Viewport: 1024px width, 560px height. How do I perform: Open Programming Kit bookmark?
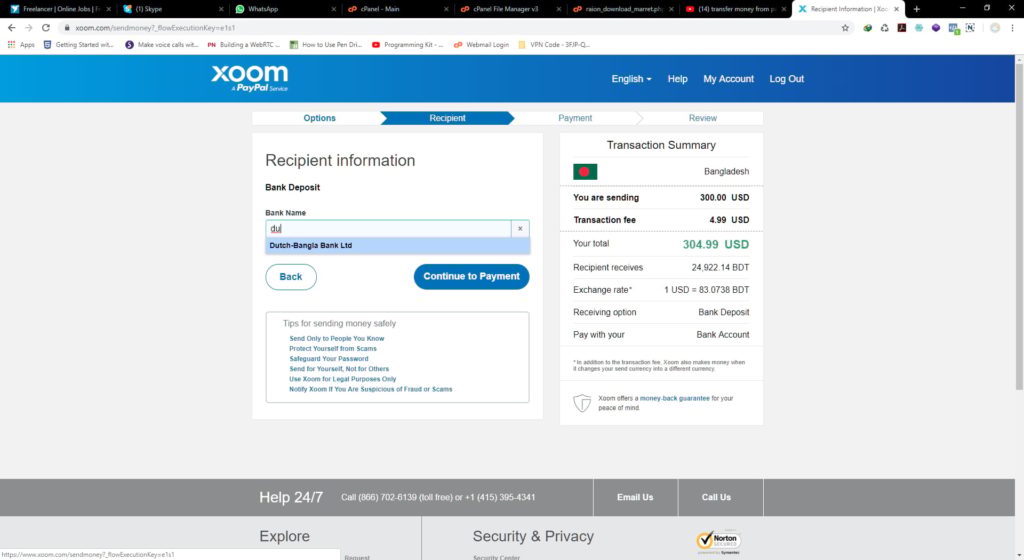[x=407, y=45]
